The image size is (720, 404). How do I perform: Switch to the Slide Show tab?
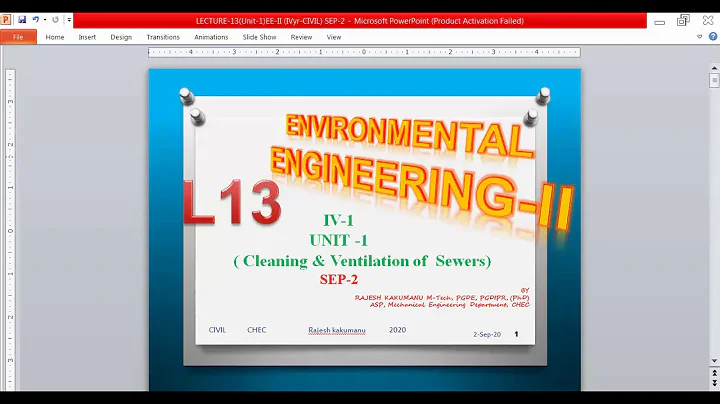(x=259, y=37)
